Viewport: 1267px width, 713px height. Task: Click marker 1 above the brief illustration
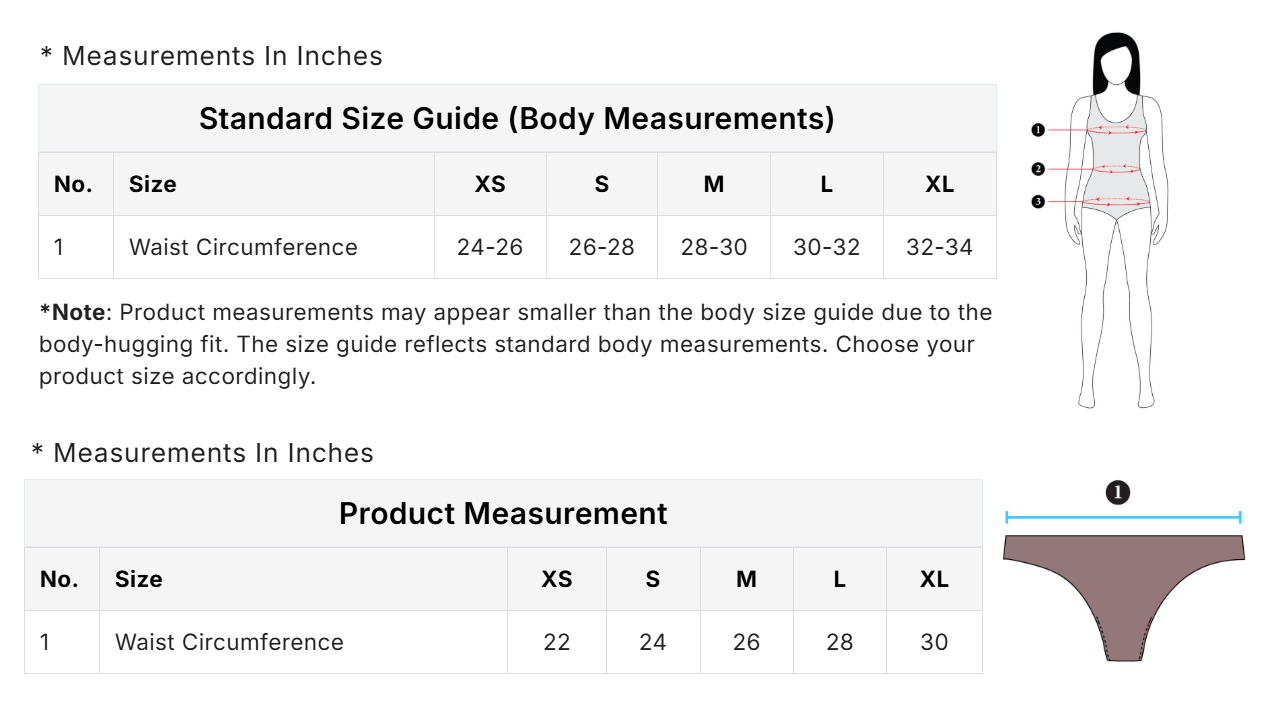pos(1118,492)
